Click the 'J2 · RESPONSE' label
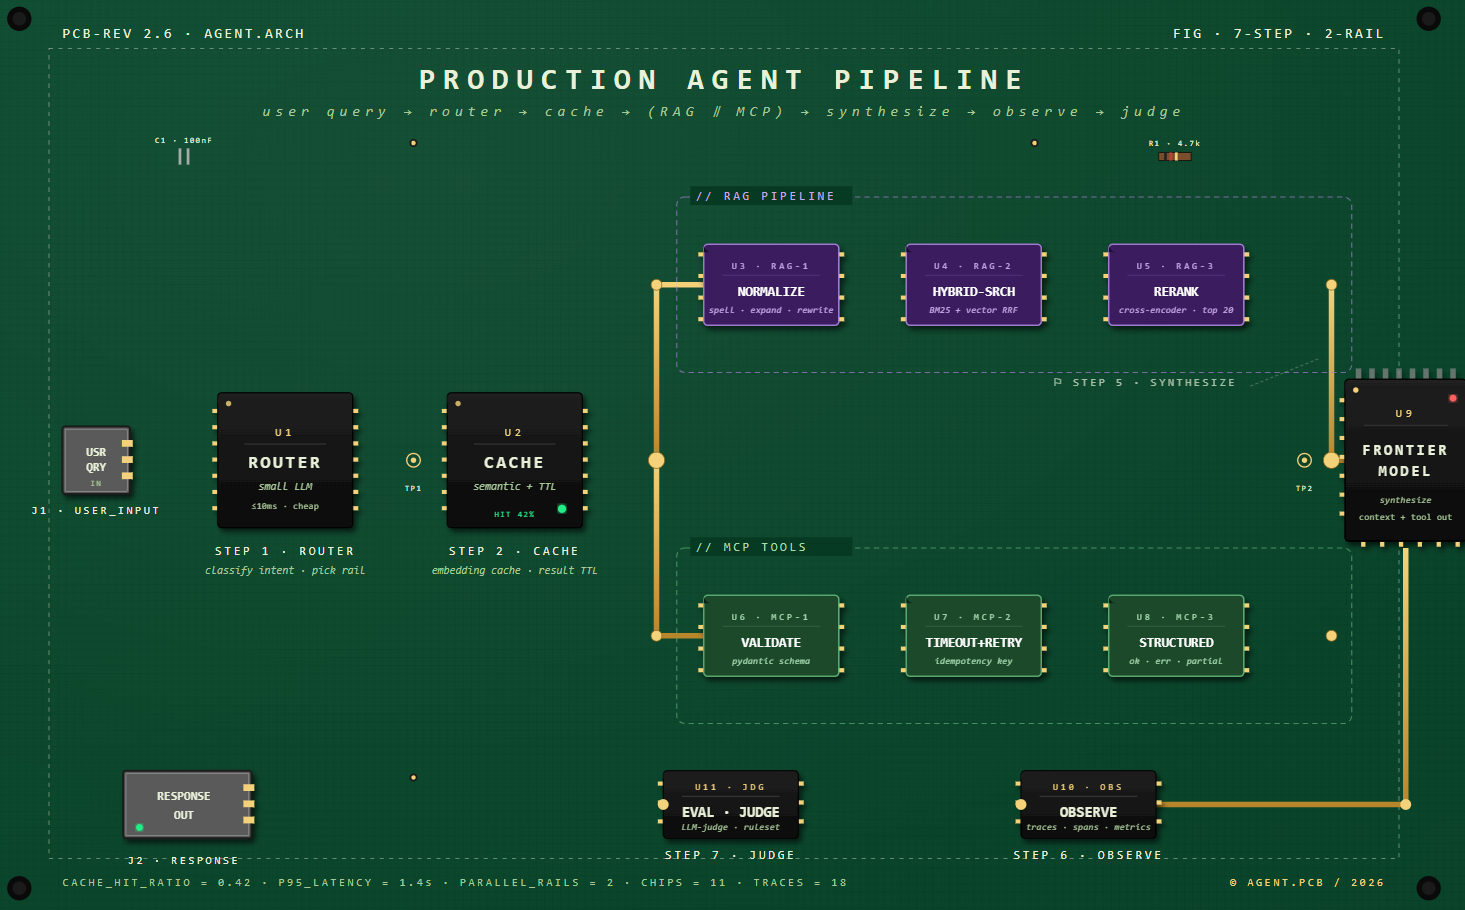 (x=183, y=860)
